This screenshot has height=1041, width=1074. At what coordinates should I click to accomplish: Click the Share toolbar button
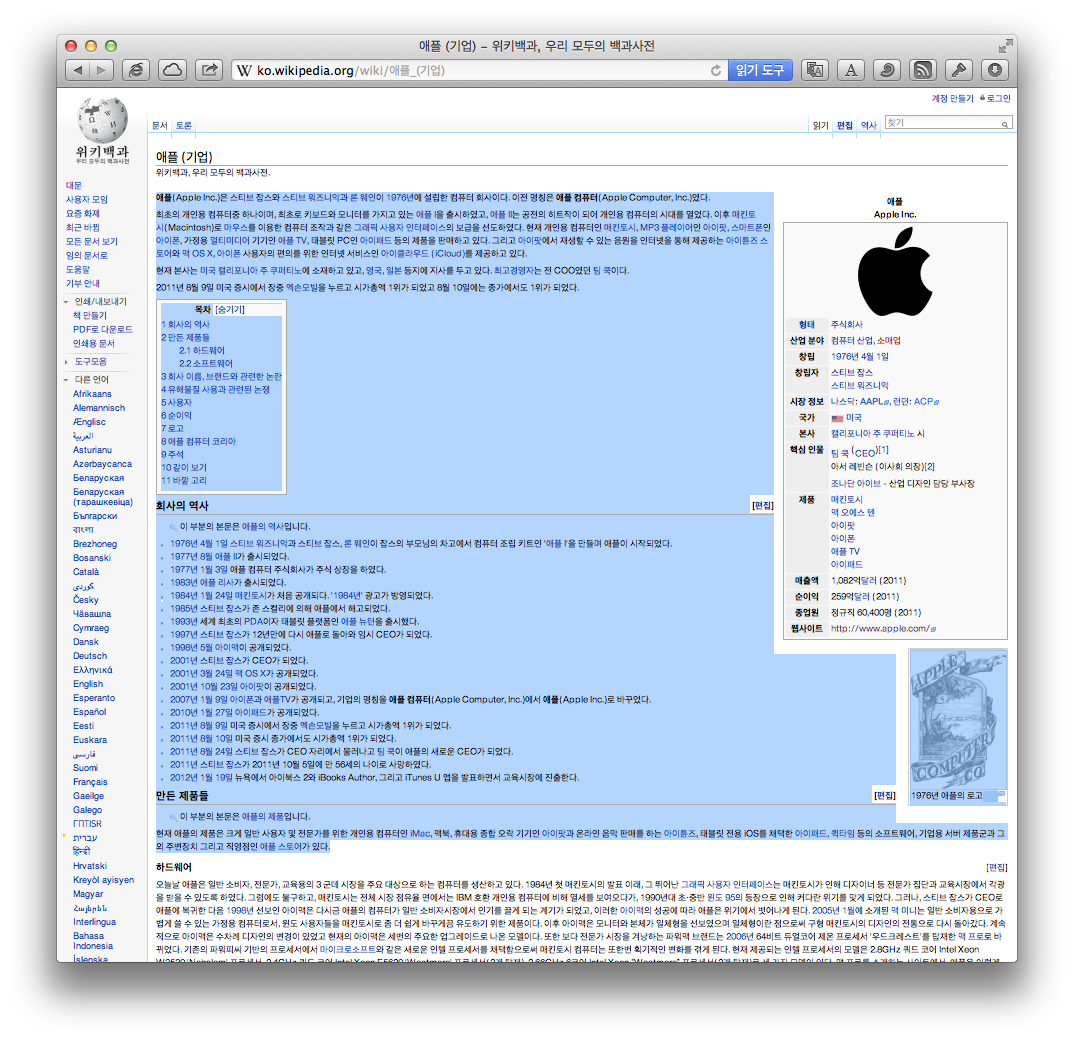coord(210,70)
